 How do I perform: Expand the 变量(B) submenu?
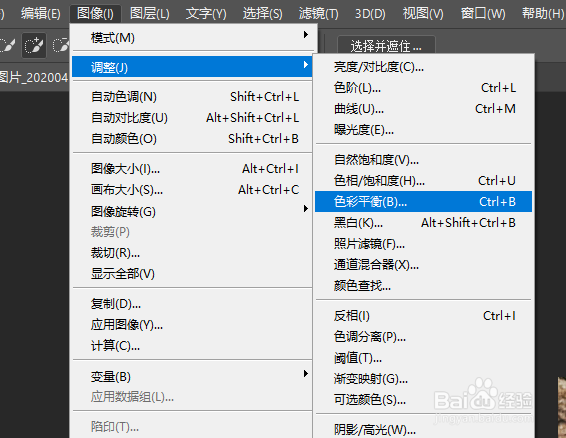coord(192,376)
